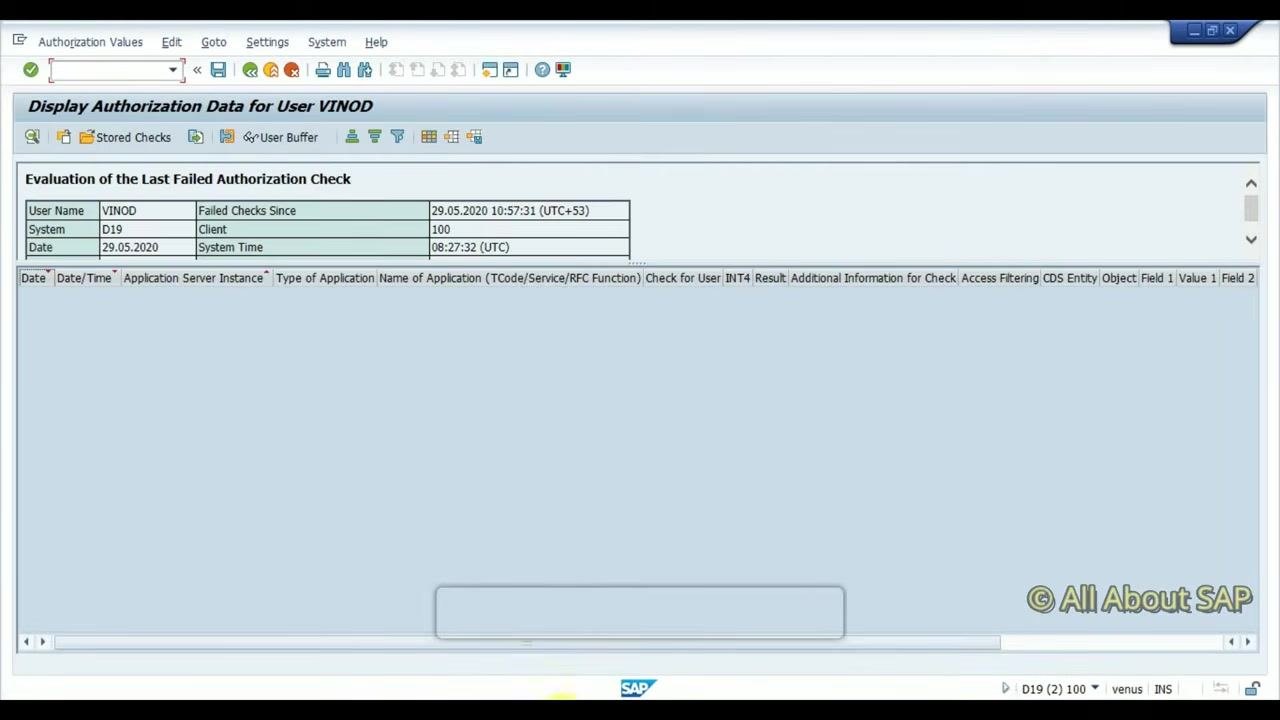Click the Change Layout grid icon
The image size is (1280, 720).
pos(429,137)
